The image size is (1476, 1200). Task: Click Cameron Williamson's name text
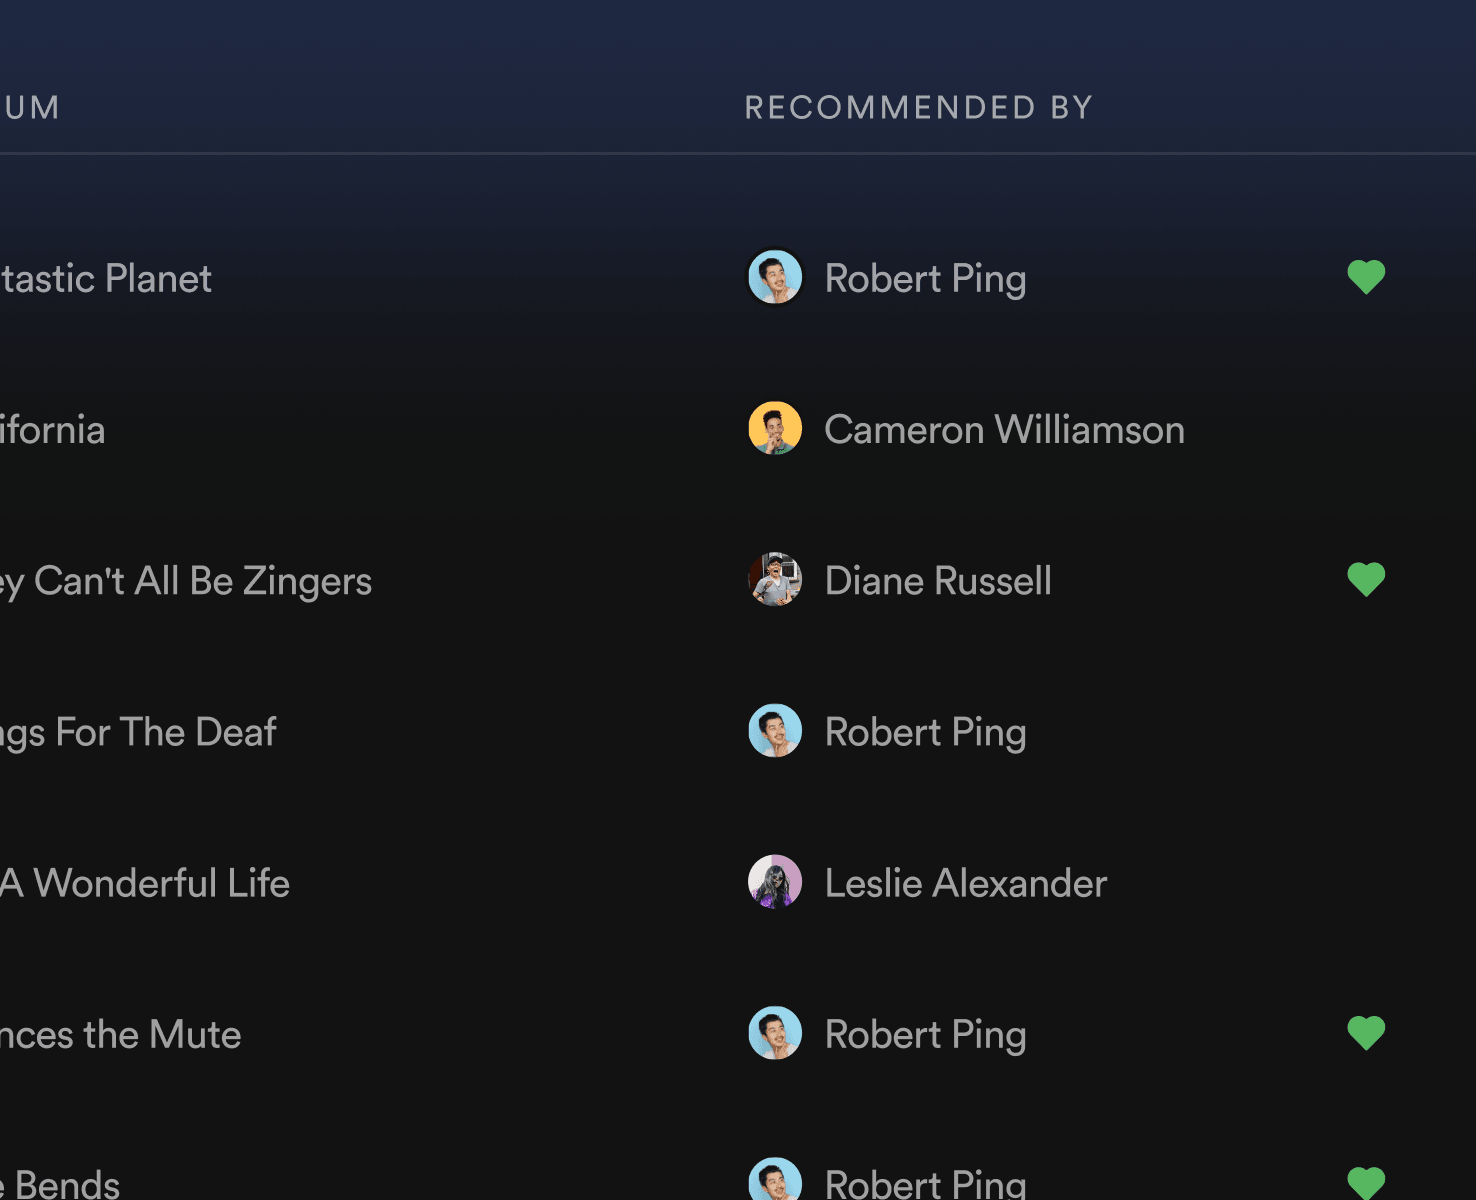[x=1003, y=428]
